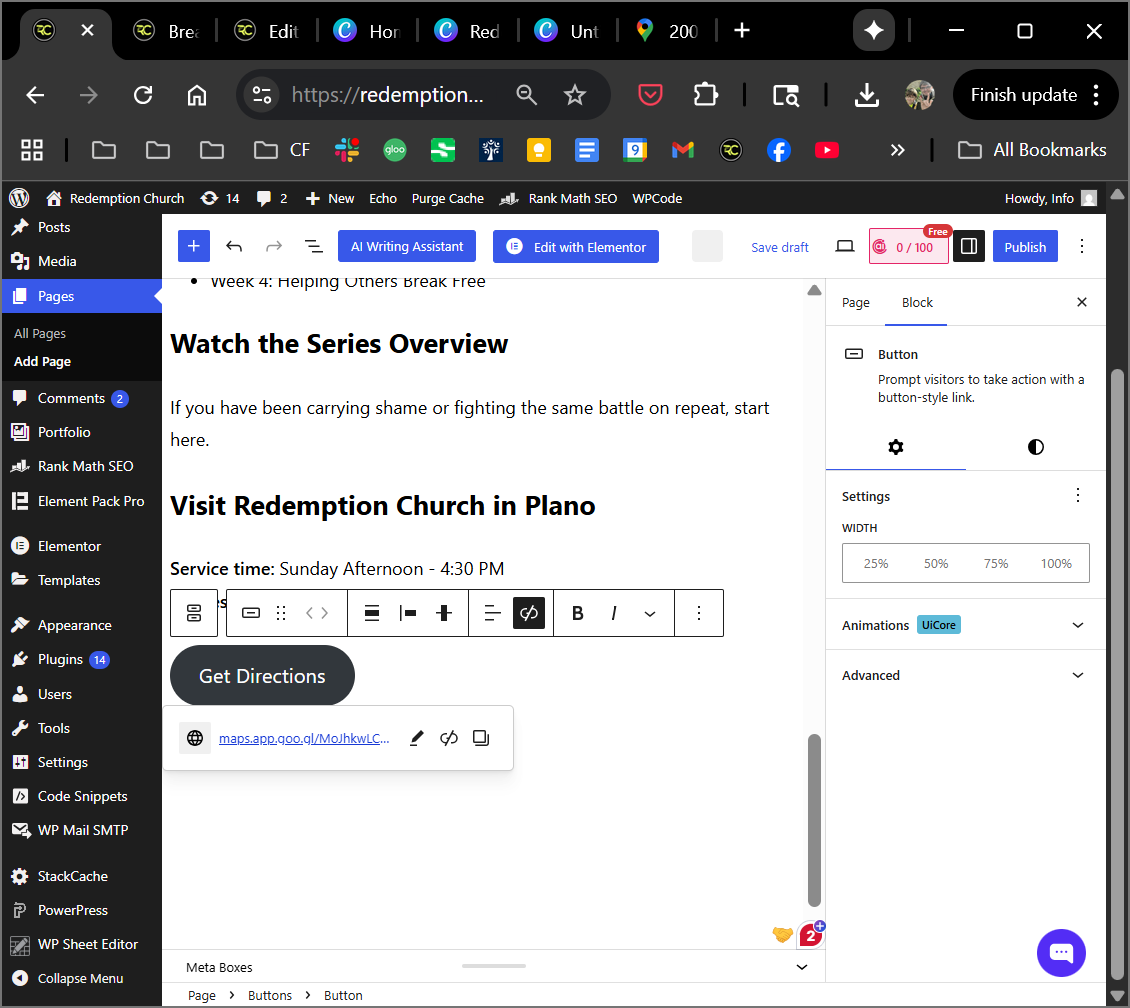
Task: Toggle italic formatting on button text
Action: pyautogui.click(x=614, y=613)
